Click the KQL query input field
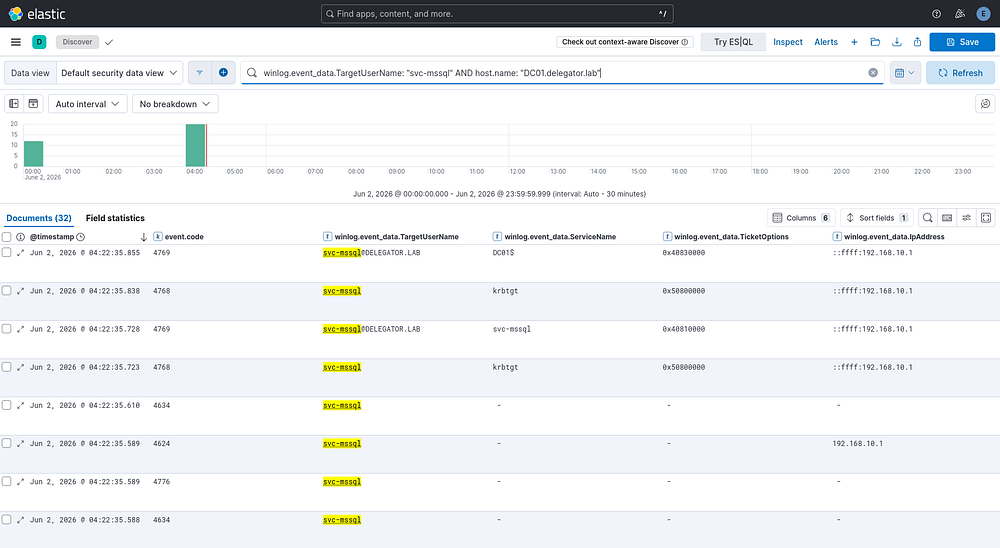Image resolution: width=1000 pixels, height=548 pixels. [x=561, y=73]
